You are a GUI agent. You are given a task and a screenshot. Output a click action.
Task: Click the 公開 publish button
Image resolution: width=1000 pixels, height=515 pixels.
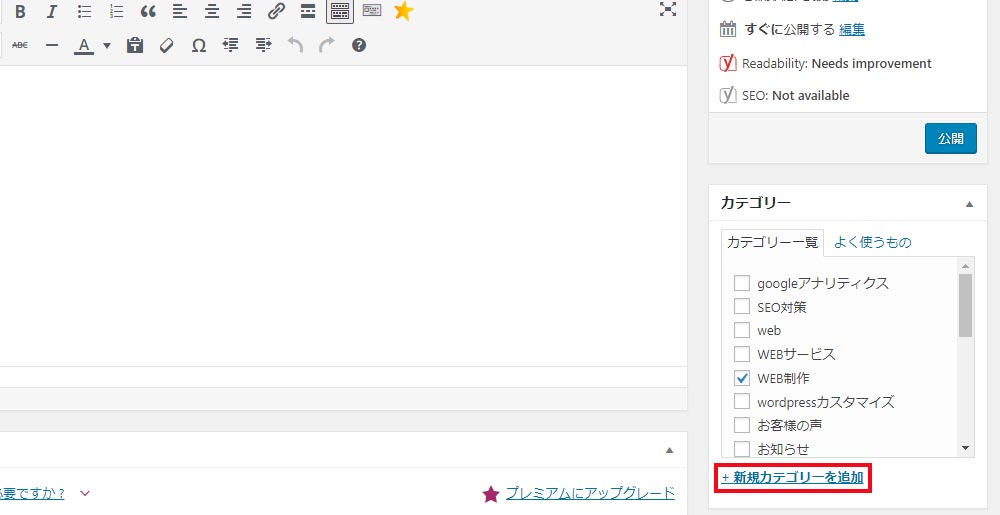[x=950, y=138]
